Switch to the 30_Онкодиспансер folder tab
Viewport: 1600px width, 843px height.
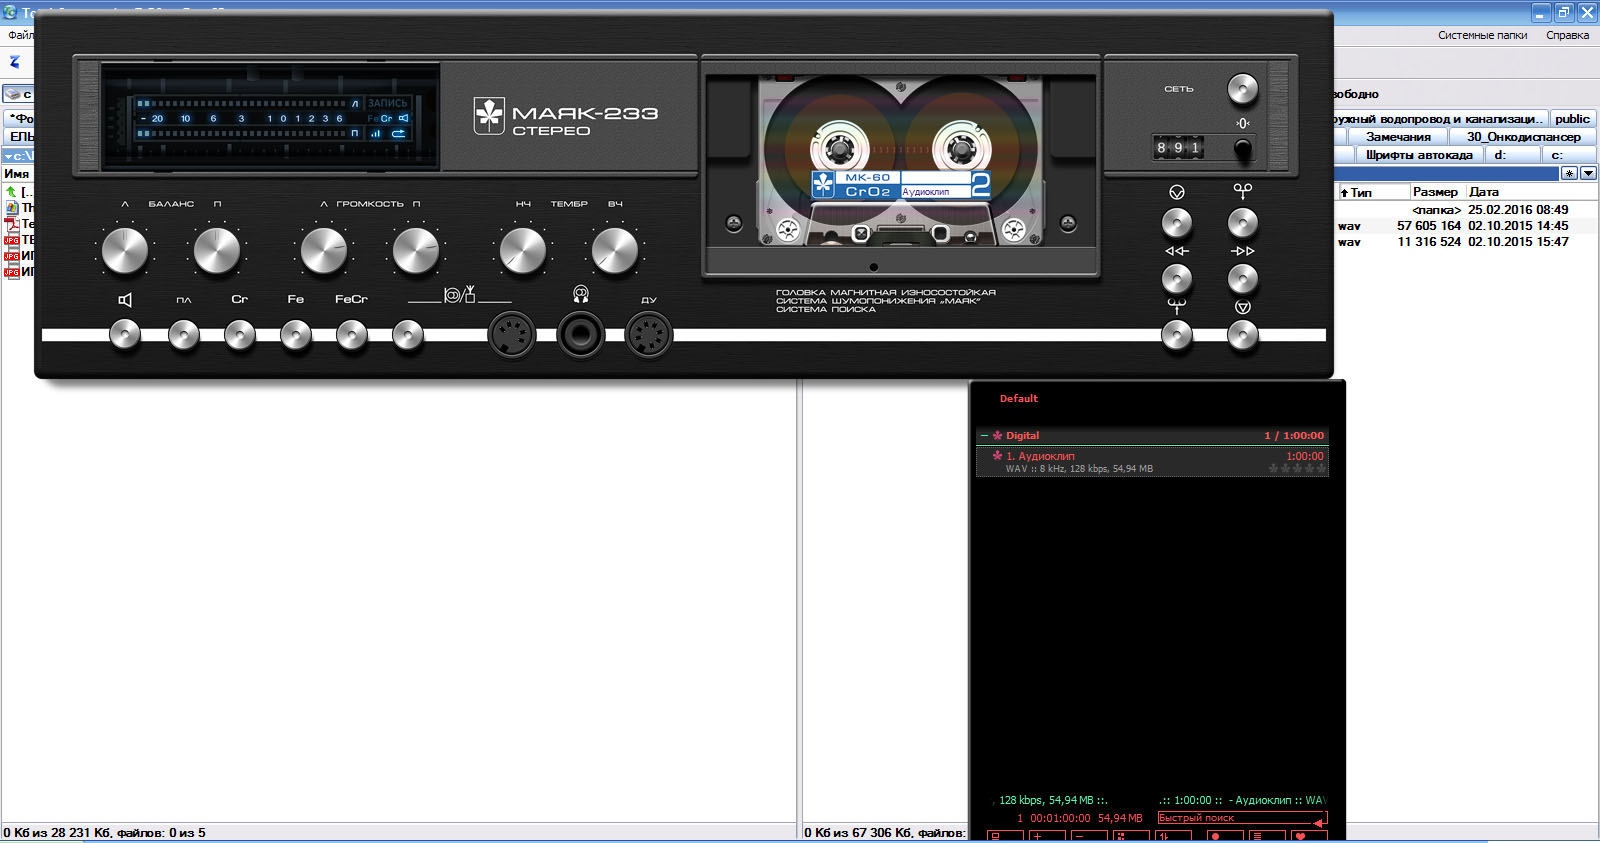(x=1523, y=136)
